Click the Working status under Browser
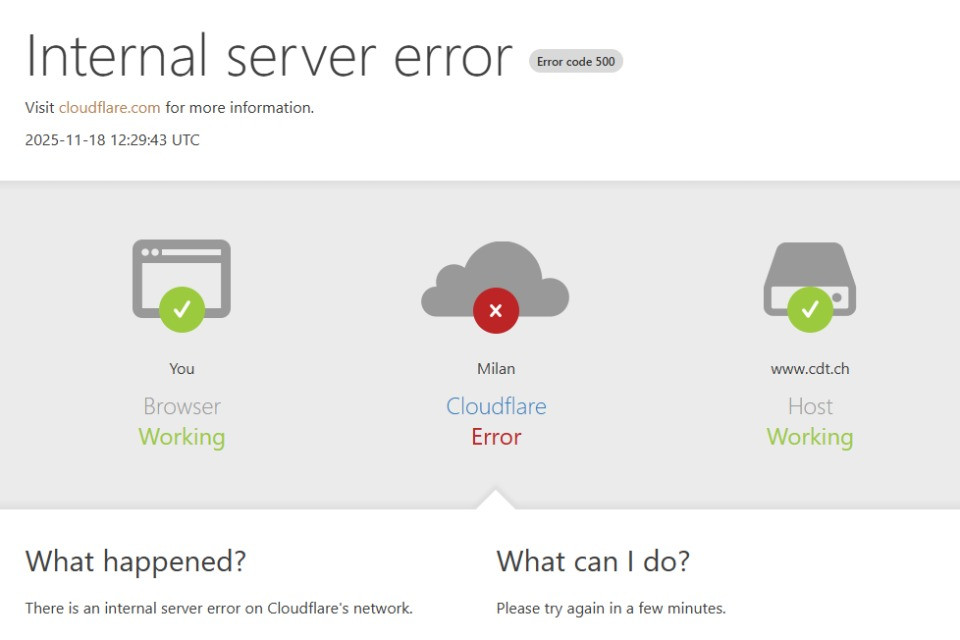The width and height of the screenshot is (960, 640). [181, 437]
